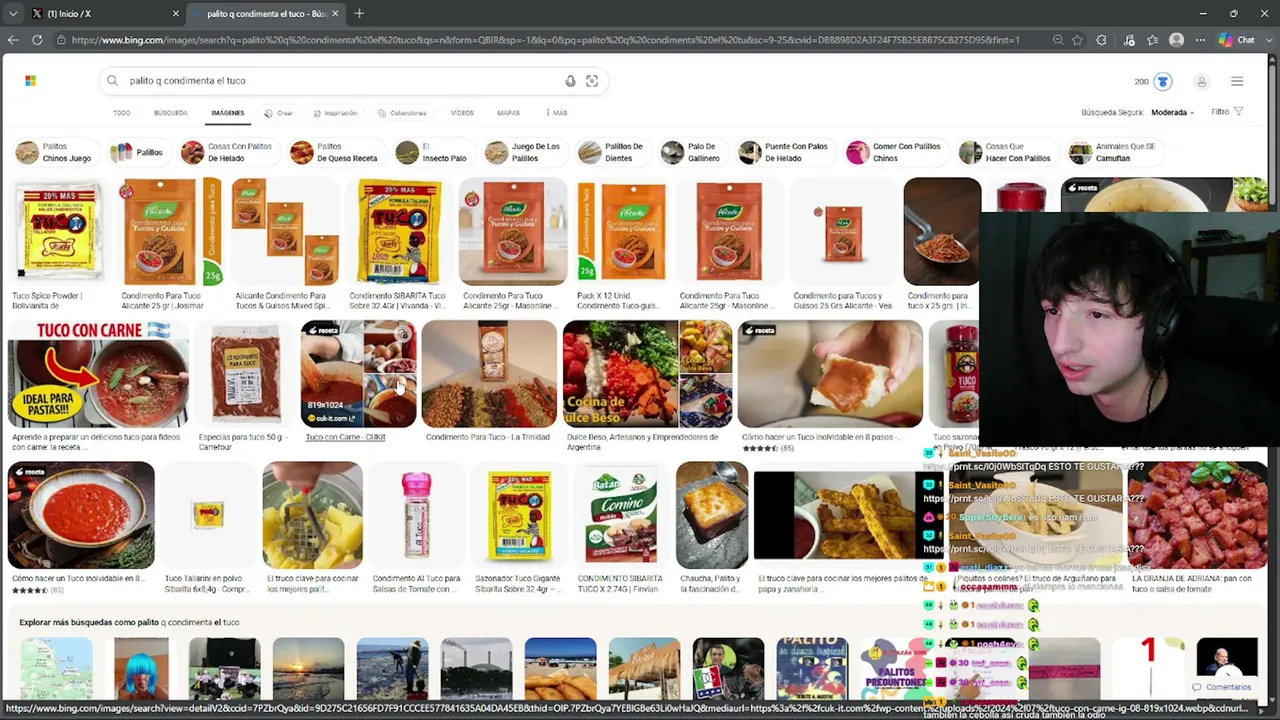The width and height of the screenshot is (1280, 720).
Task: Start voice search with the microphone icon
Action: pyautogui.click(x=570, y=81)
